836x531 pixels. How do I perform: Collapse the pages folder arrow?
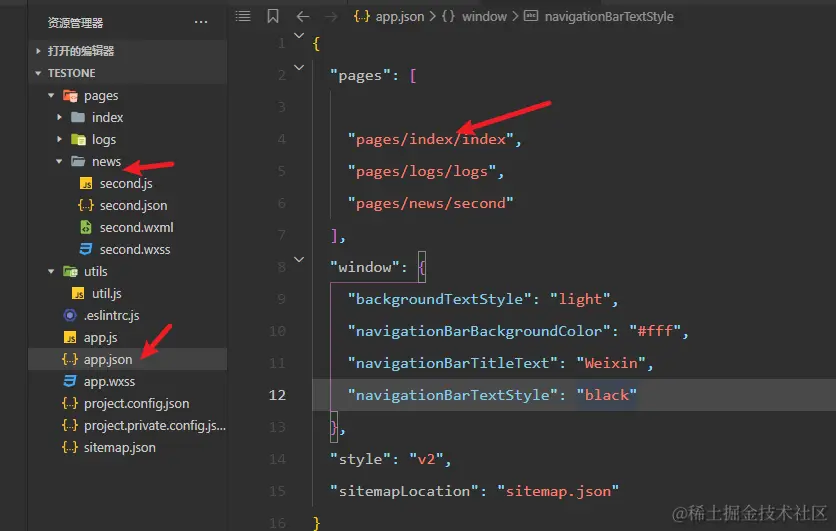(51, 95)
